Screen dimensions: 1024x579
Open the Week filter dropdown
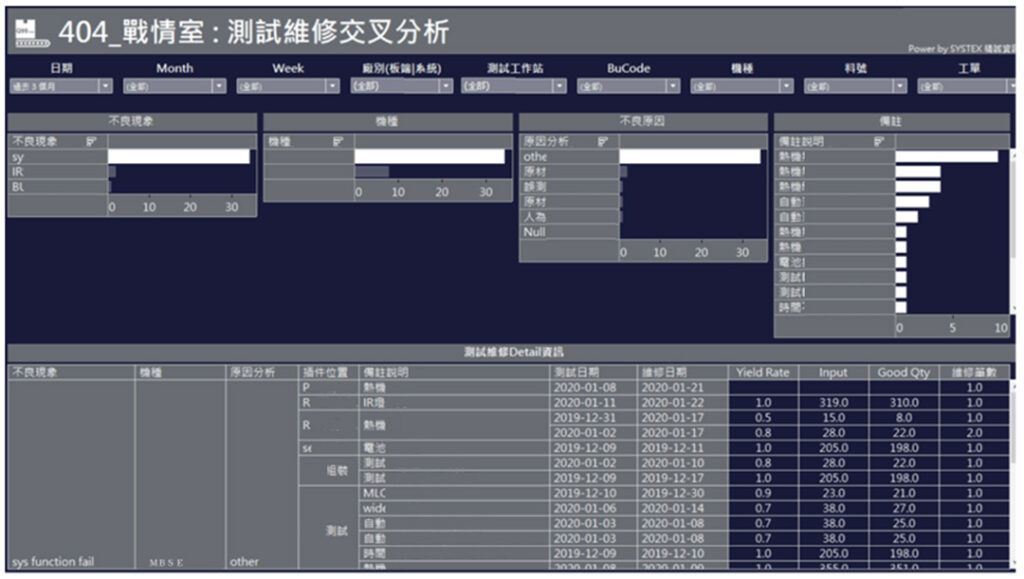click(332, 87)
